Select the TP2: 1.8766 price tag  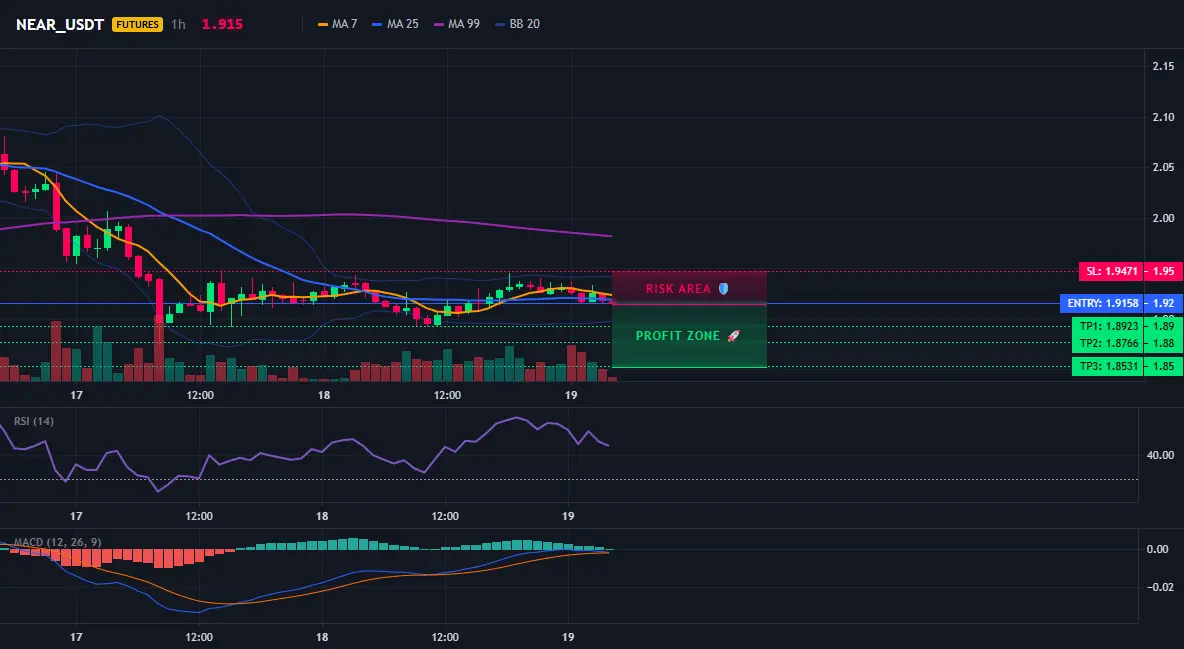coord(1108,343)
